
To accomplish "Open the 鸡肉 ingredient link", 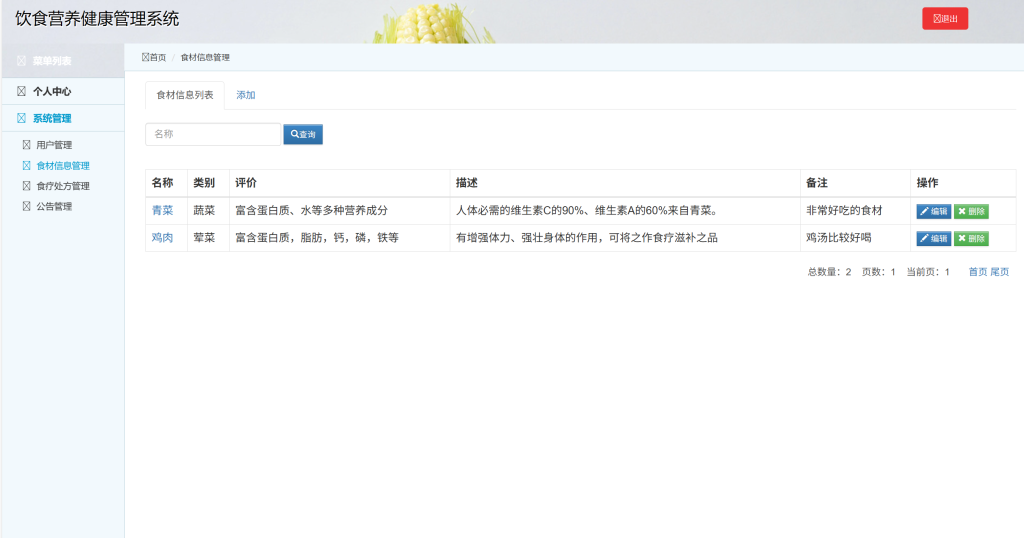I will [x=163, y=238].
